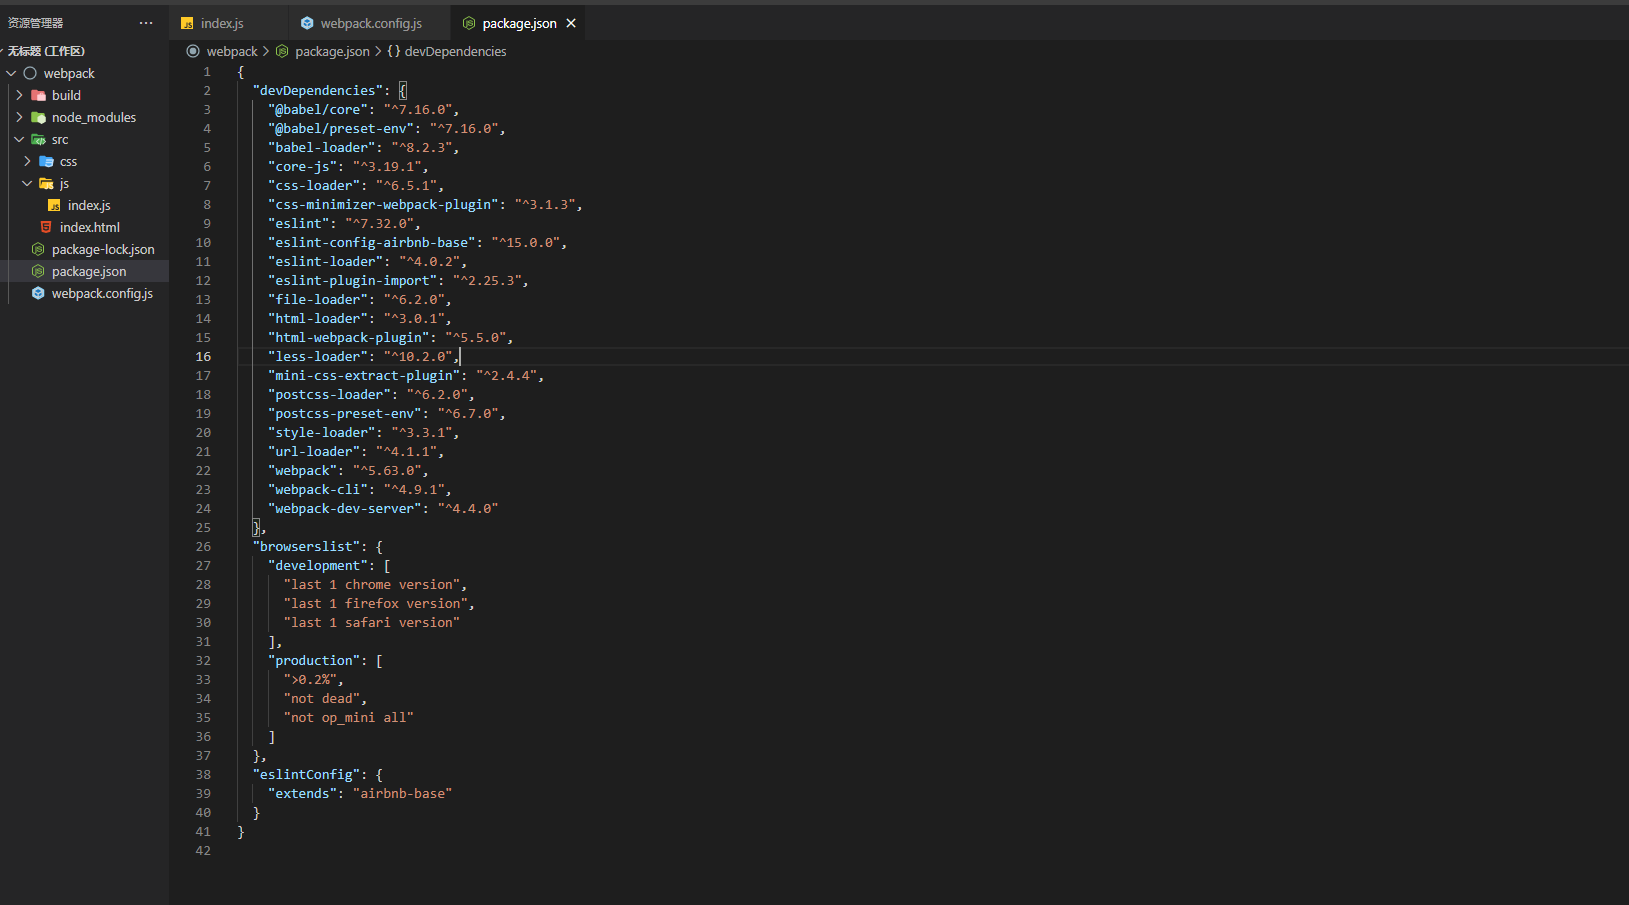Click the webpack icon on webpack.config.js tab
Viewport: 1629px width, 905px height.
point(307,23)
